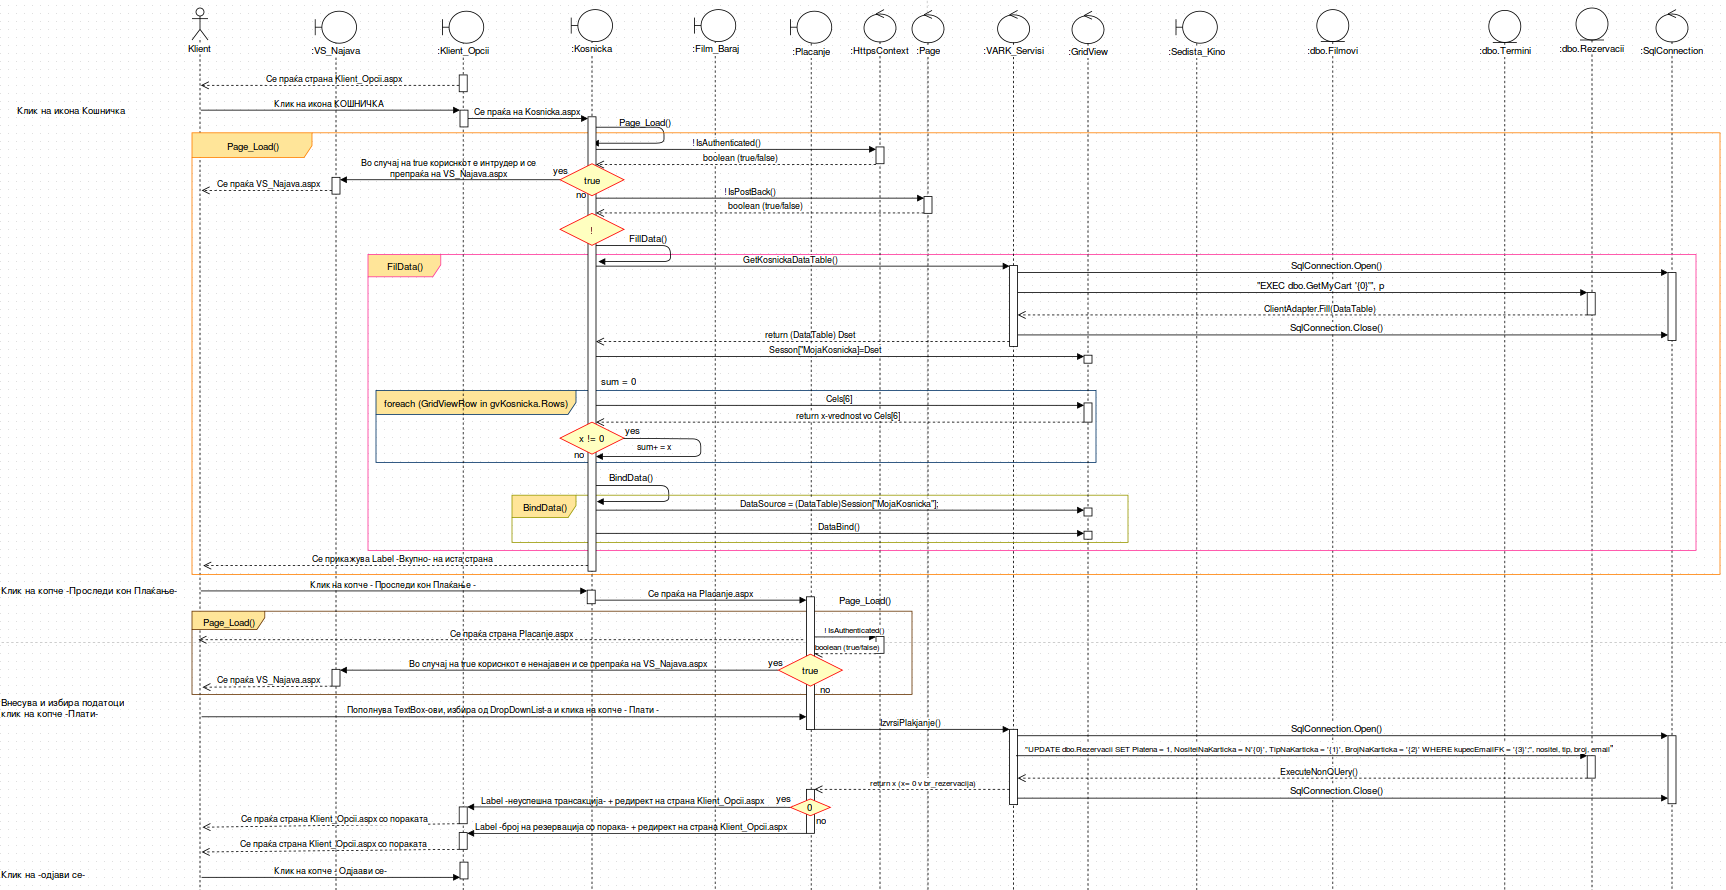Click the :dbo.Termini entity icon
The image size is (1726, 890).
coord(1504,27)
